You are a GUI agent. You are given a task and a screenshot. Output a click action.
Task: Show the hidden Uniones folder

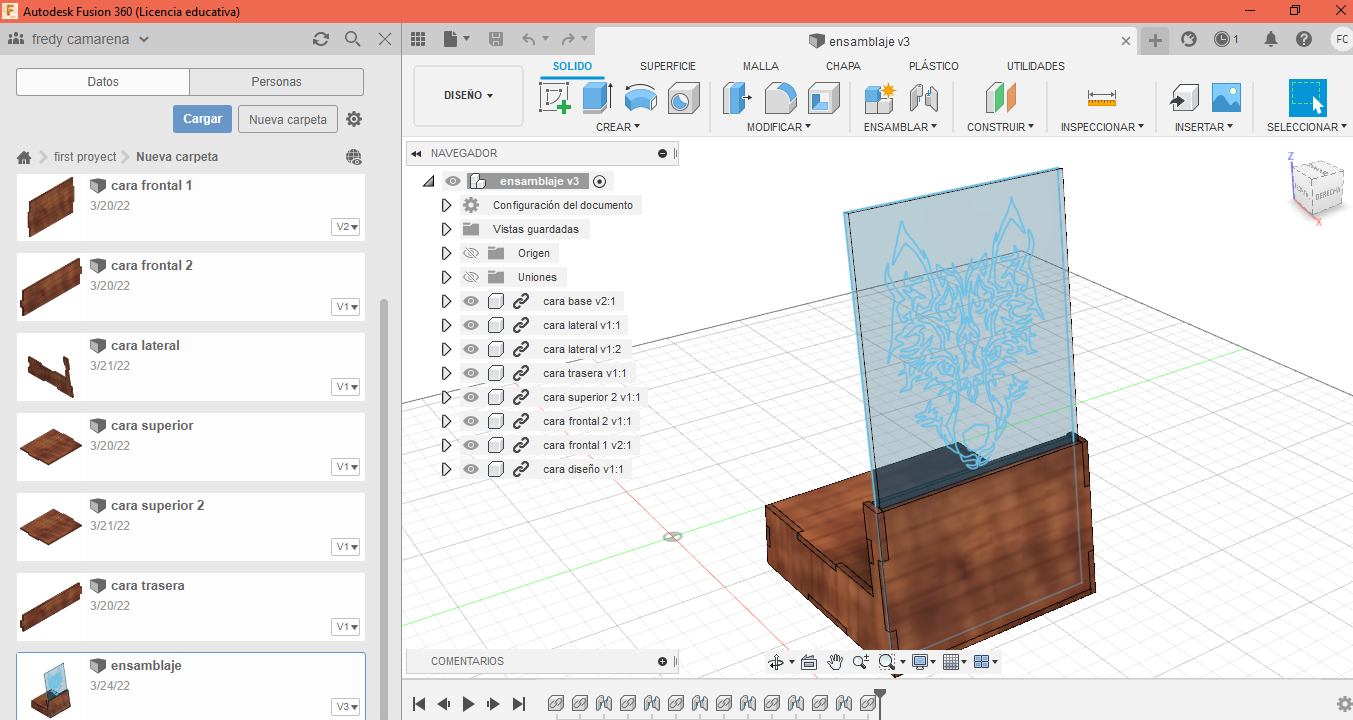pos(471,277)
